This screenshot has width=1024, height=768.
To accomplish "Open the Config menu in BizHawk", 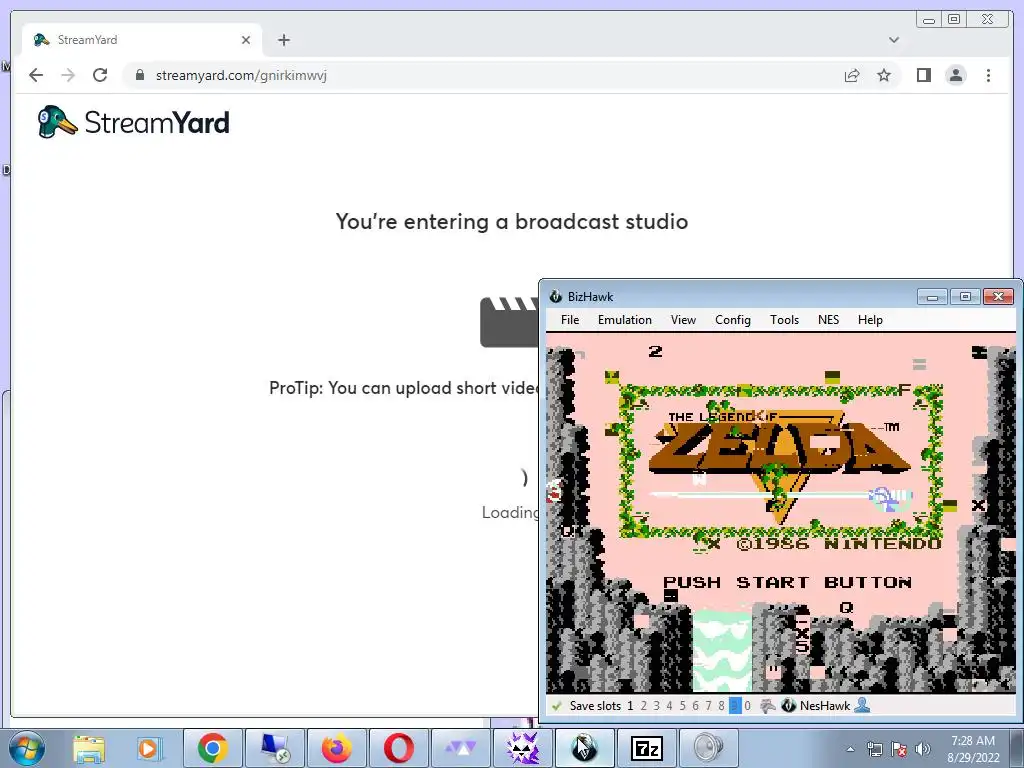I will (733, 320).
